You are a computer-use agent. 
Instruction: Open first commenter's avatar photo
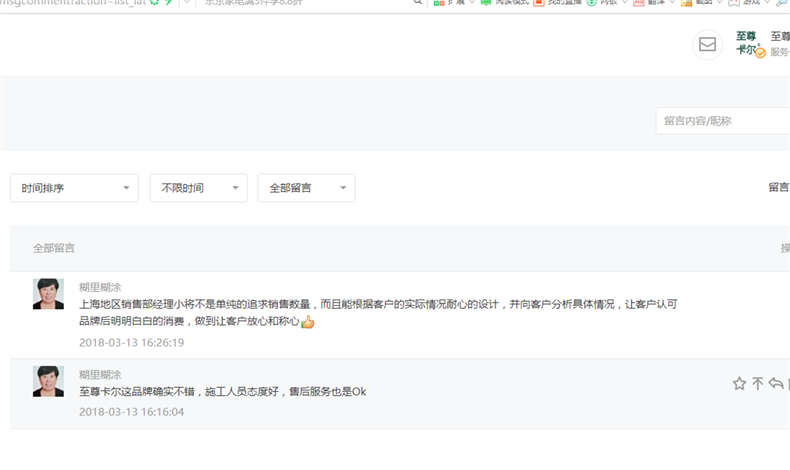click(48, 294)
